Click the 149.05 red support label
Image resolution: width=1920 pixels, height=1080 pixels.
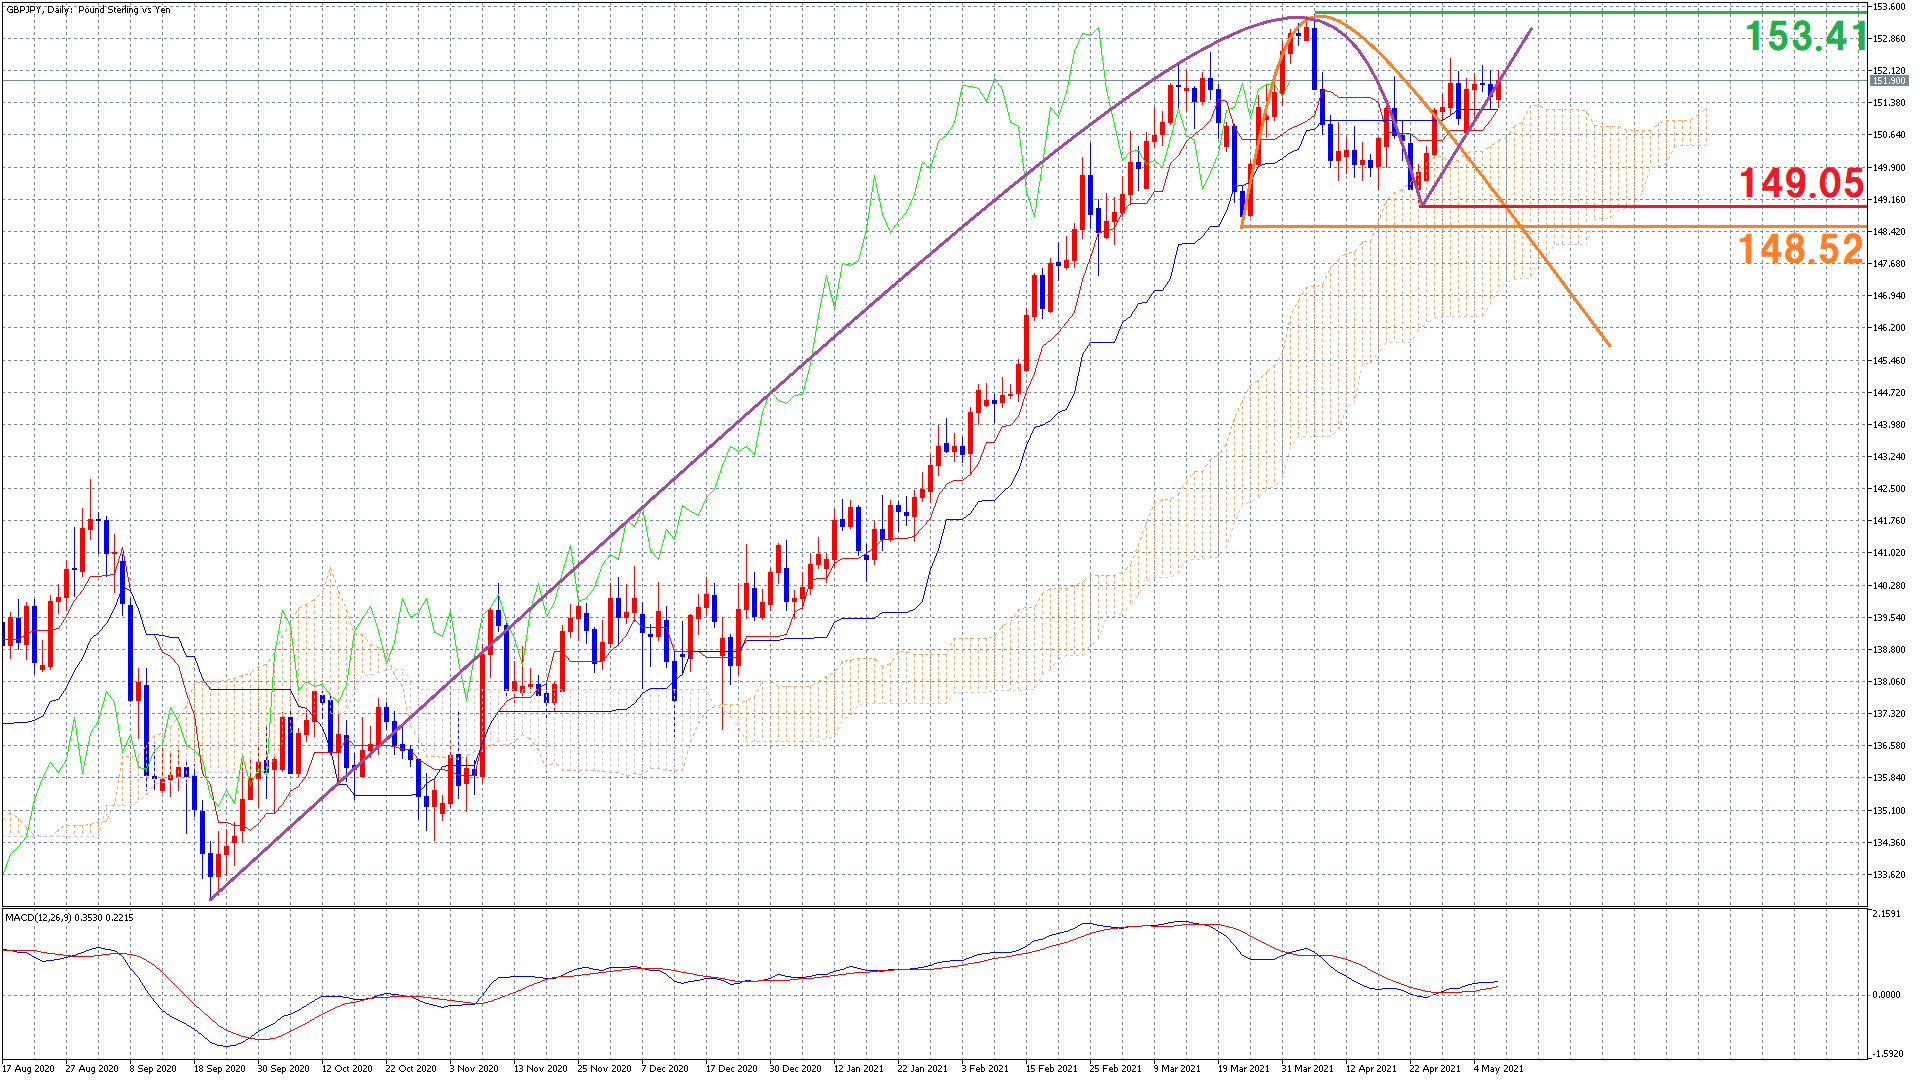1801,183
